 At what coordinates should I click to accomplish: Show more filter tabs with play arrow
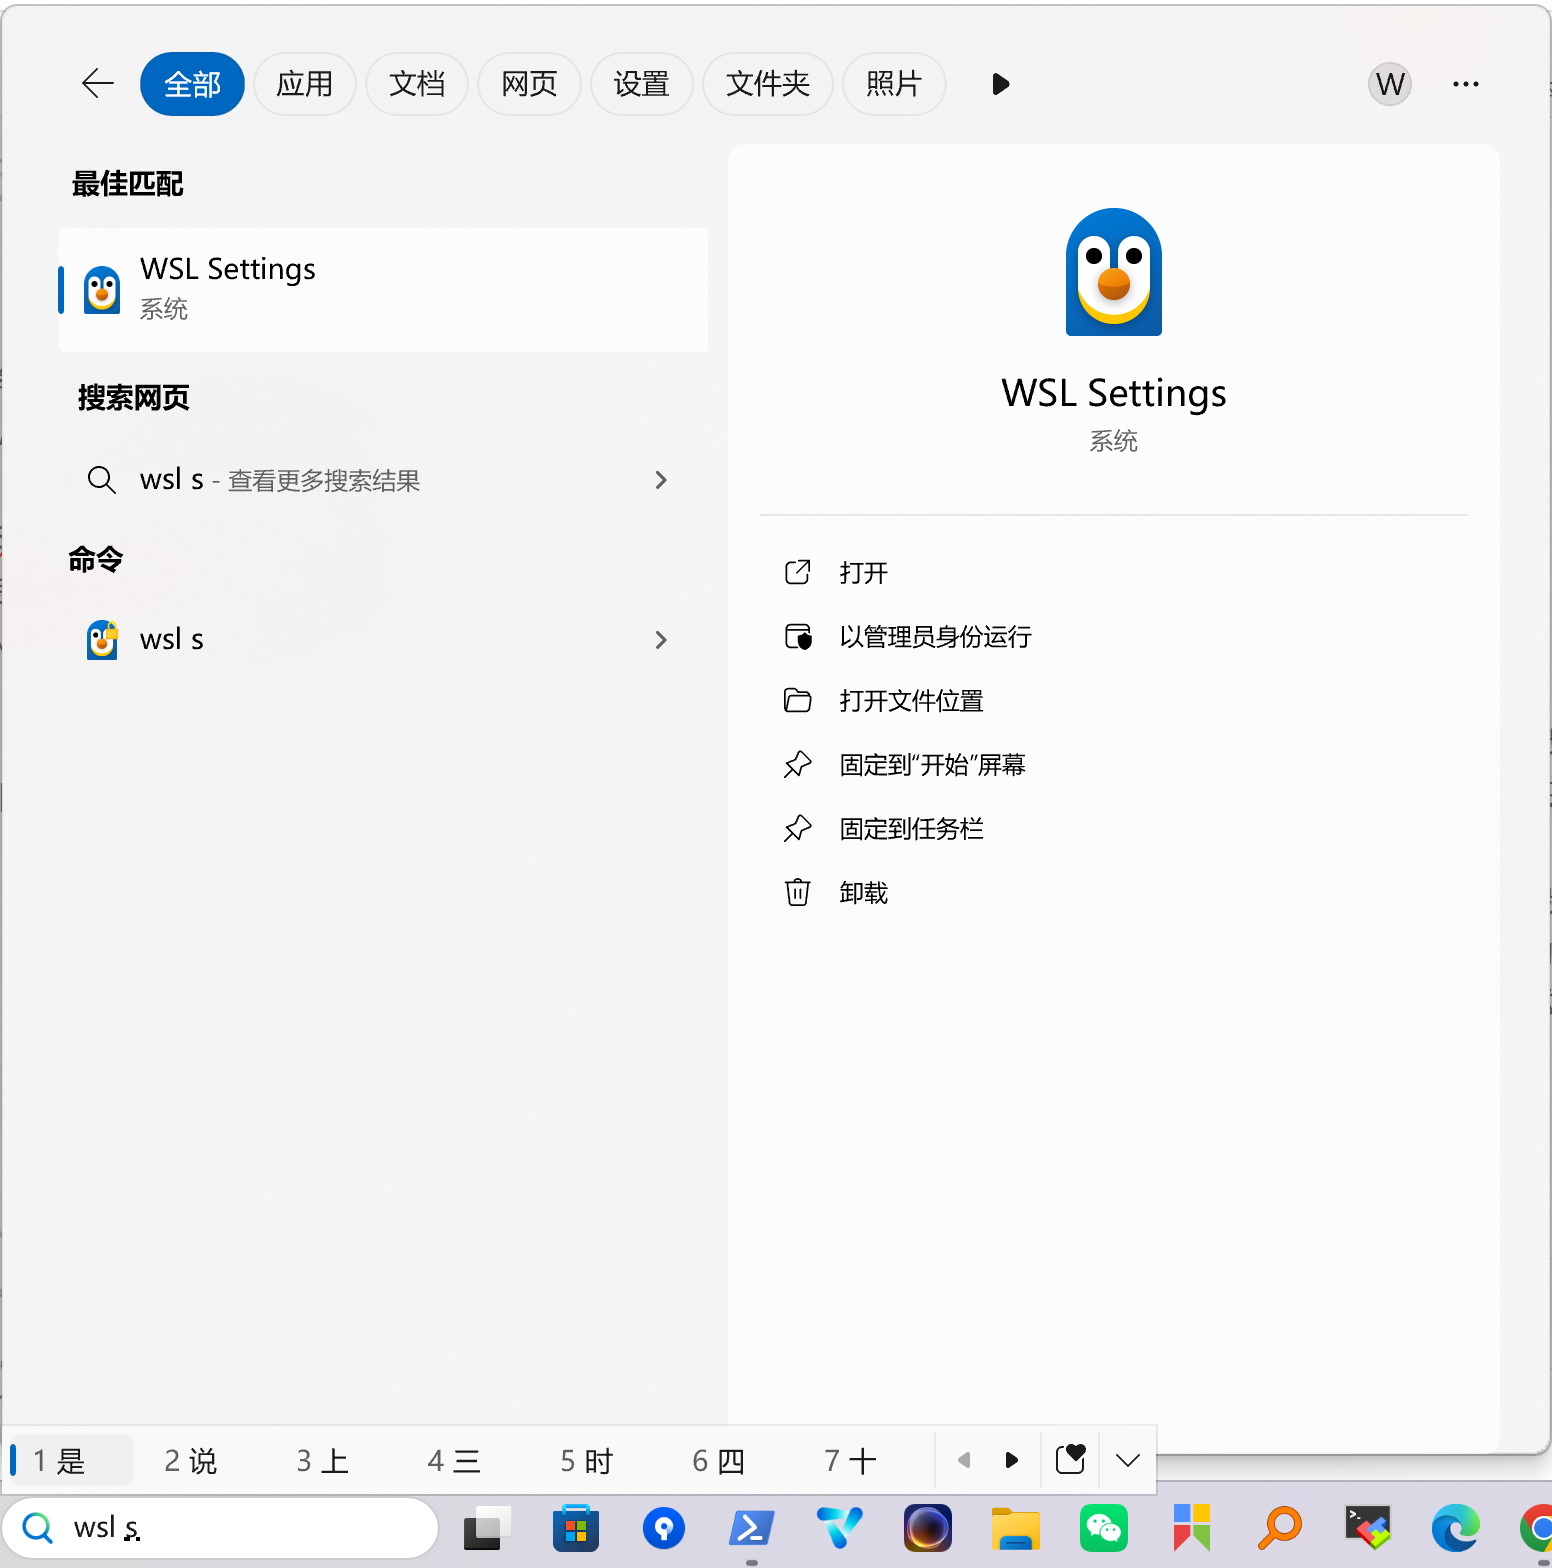coord(1000,84)
